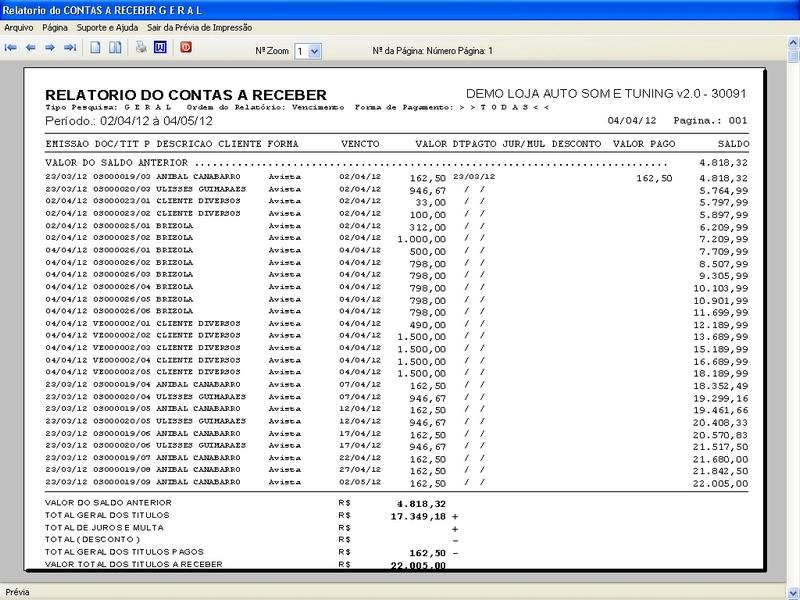Print the report with the printer icon
The image size is (800, 600).
click(141, 47)
